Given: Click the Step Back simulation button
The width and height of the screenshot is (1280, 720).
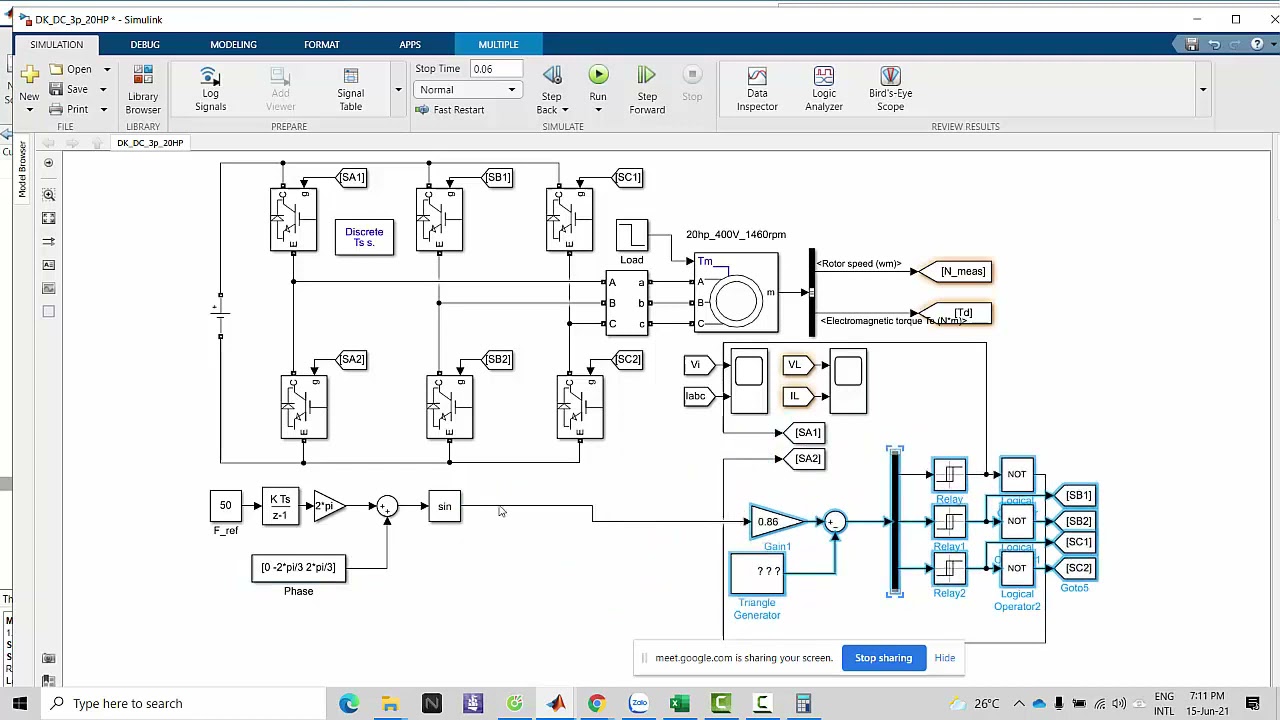Looking at the screenshot, I should click(x=552, y=76).
